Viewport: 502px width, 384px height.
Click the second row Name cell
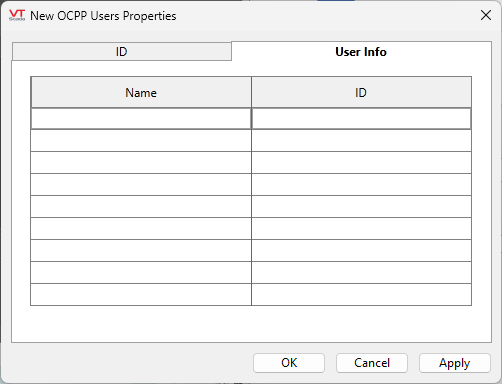click(x=141, y=141)
